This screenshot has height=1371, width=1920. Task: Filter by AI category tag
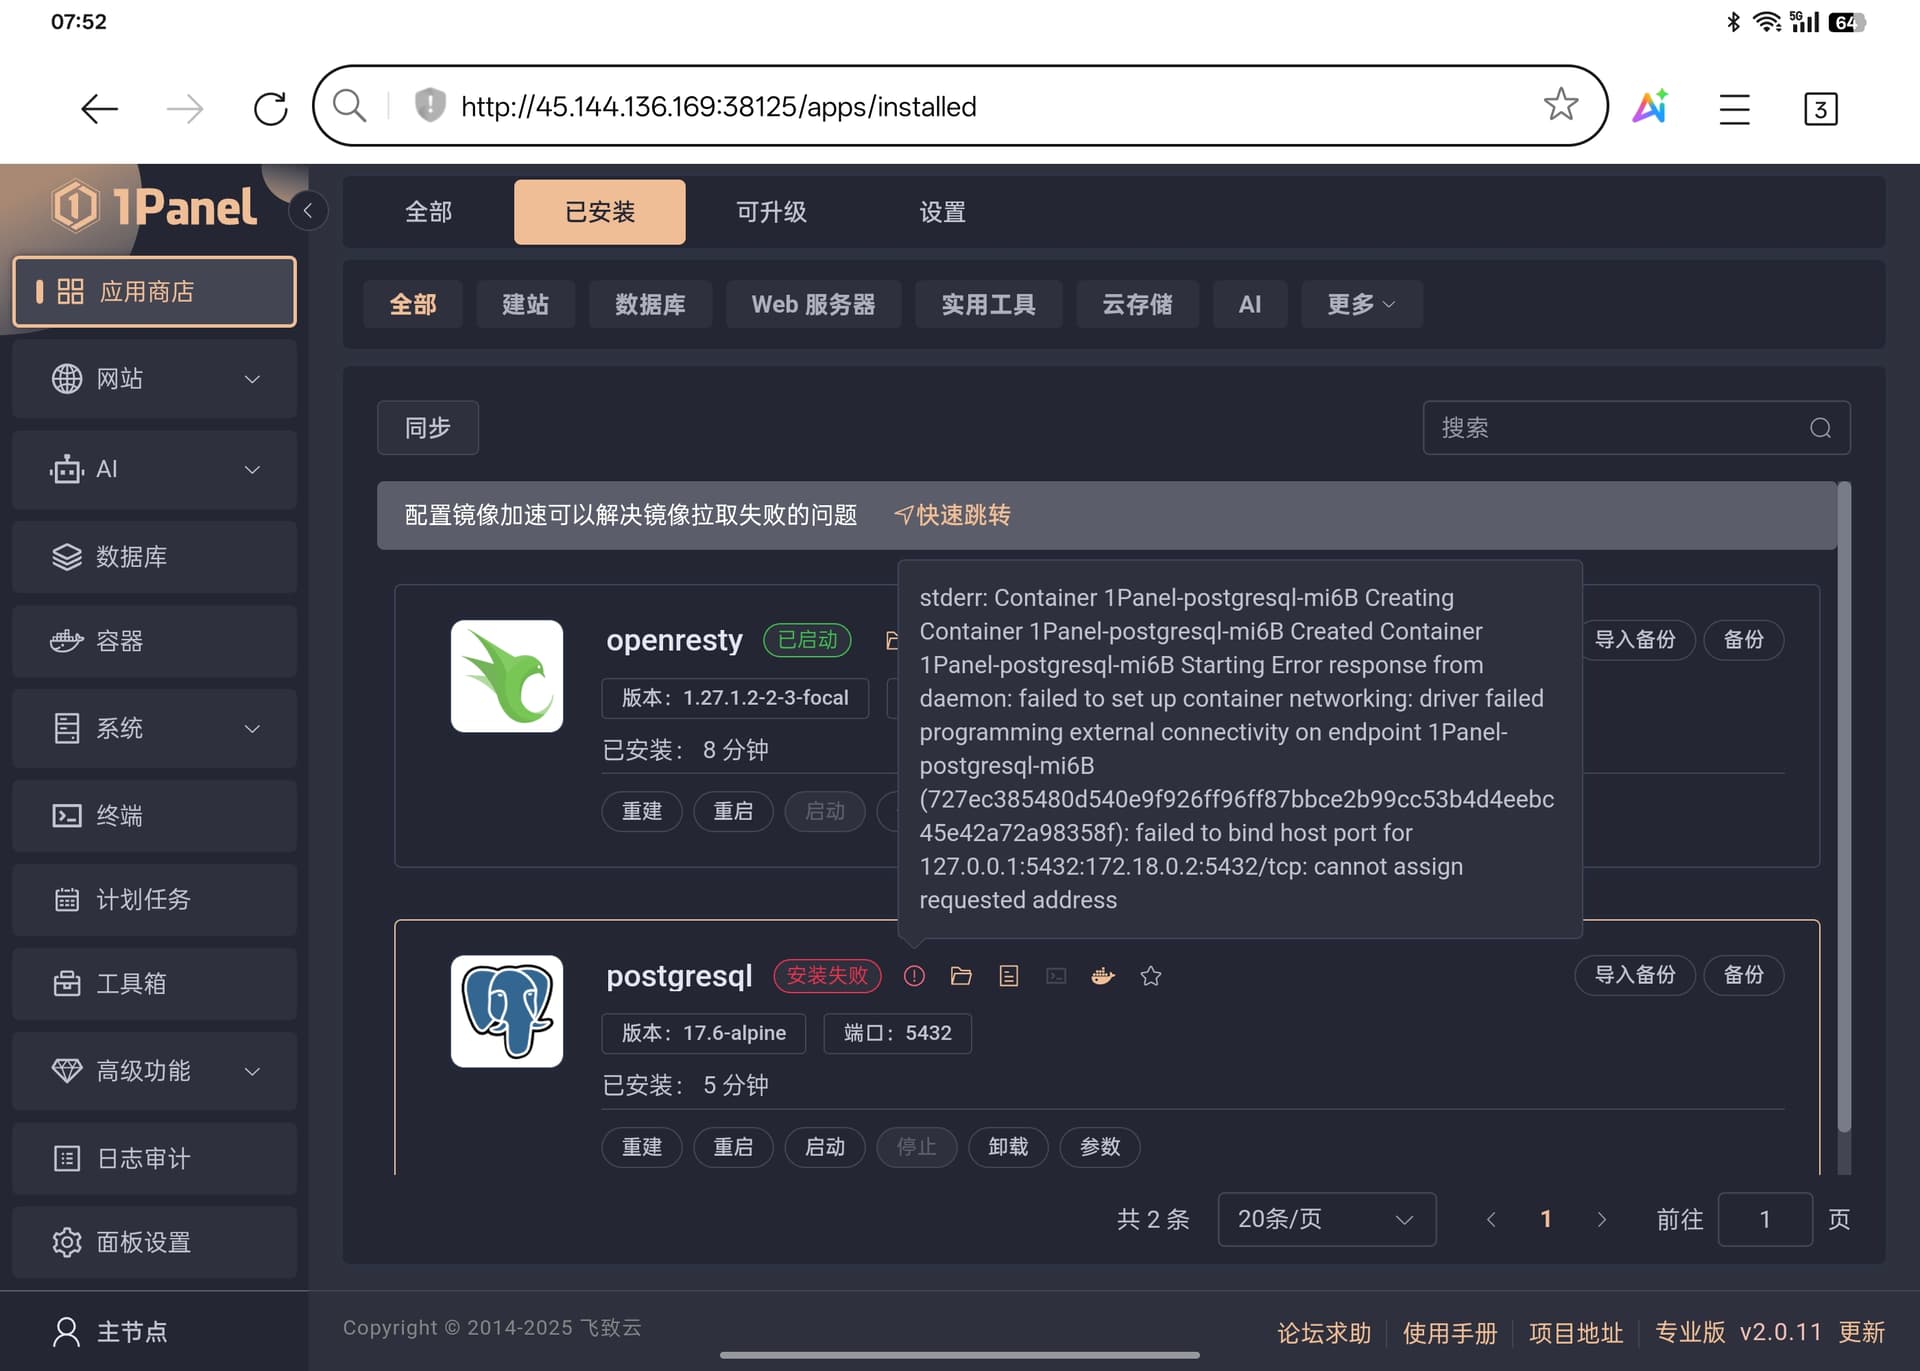point(1250,304)
